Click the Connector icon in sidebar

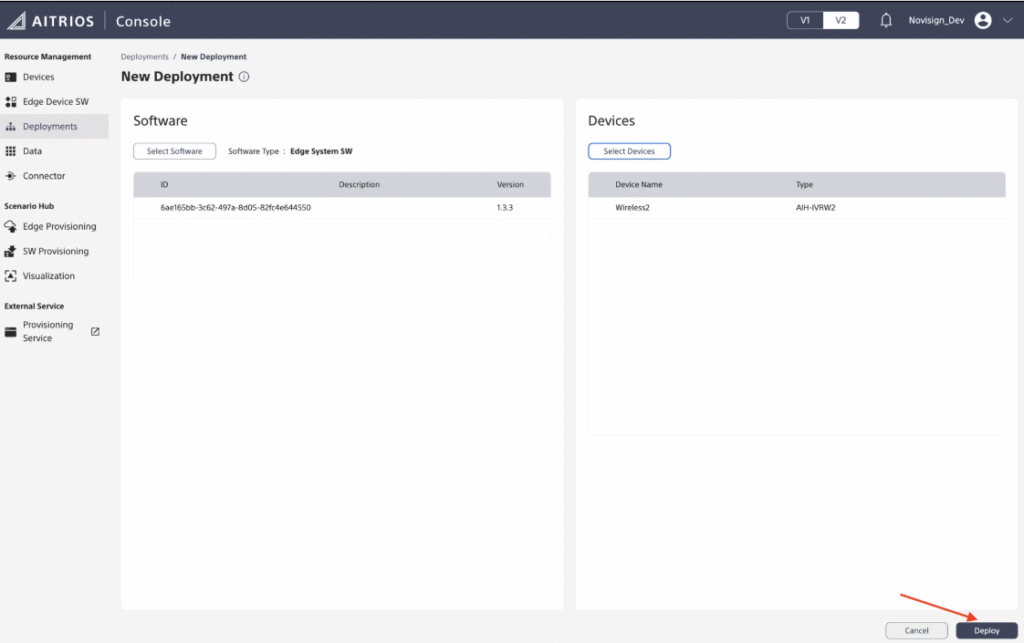pyautogui.click(x=11, y=176)
